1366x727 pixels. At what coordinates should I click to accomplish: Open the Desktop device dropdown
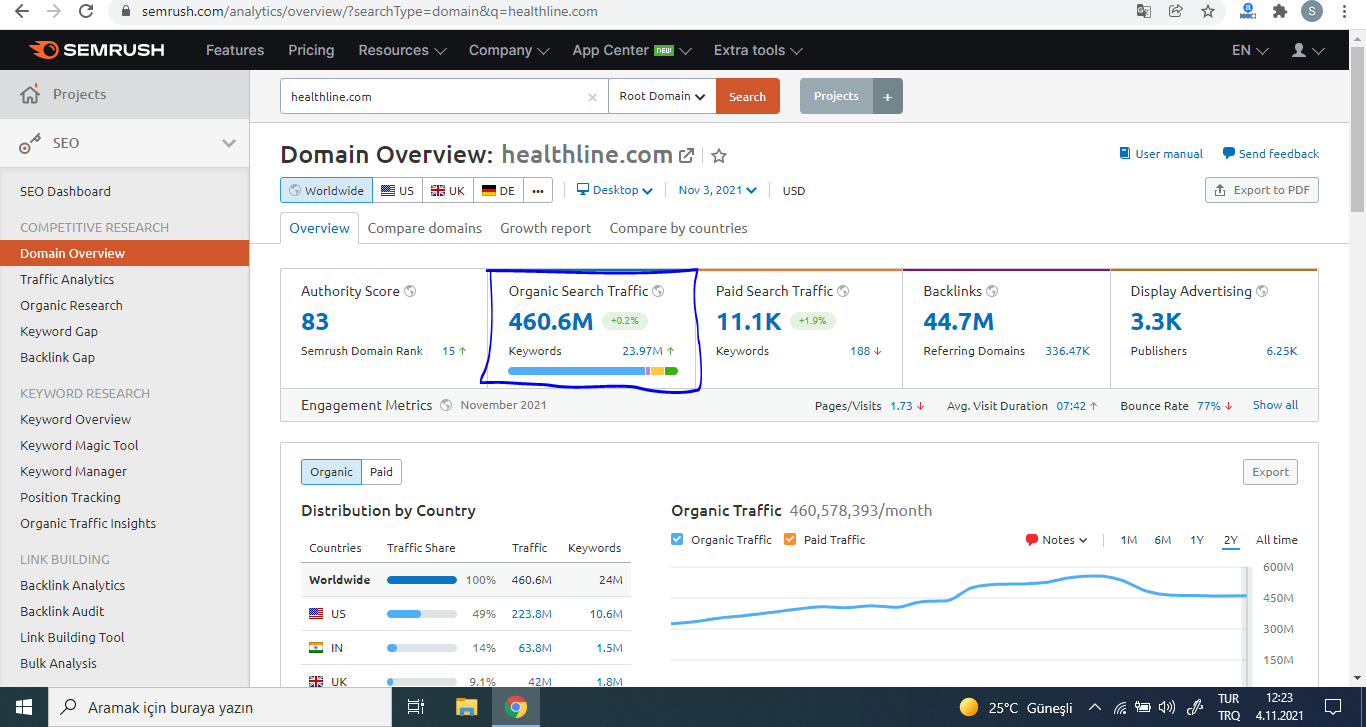(x=614, y=190)
